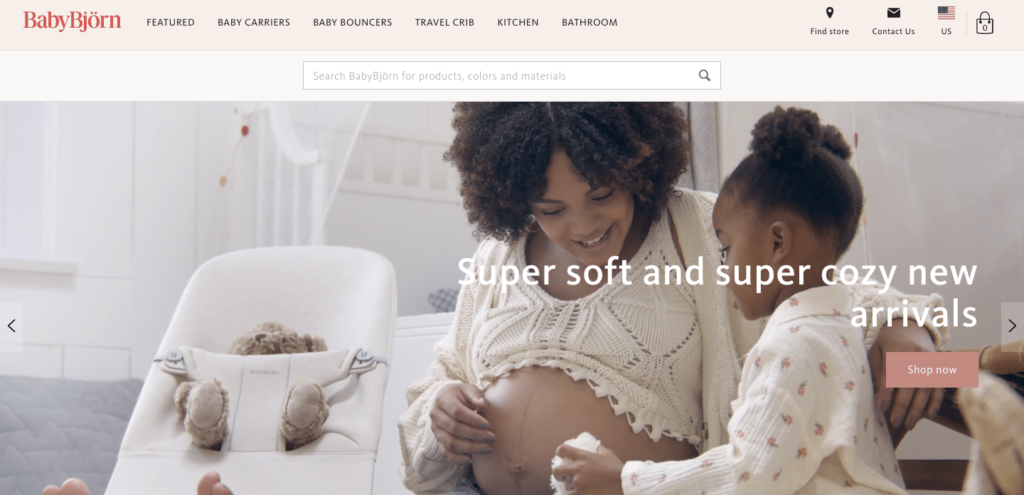Open the Baby Bouncers menu
This screenshot has width=1024, height=495.
(353, 22)
